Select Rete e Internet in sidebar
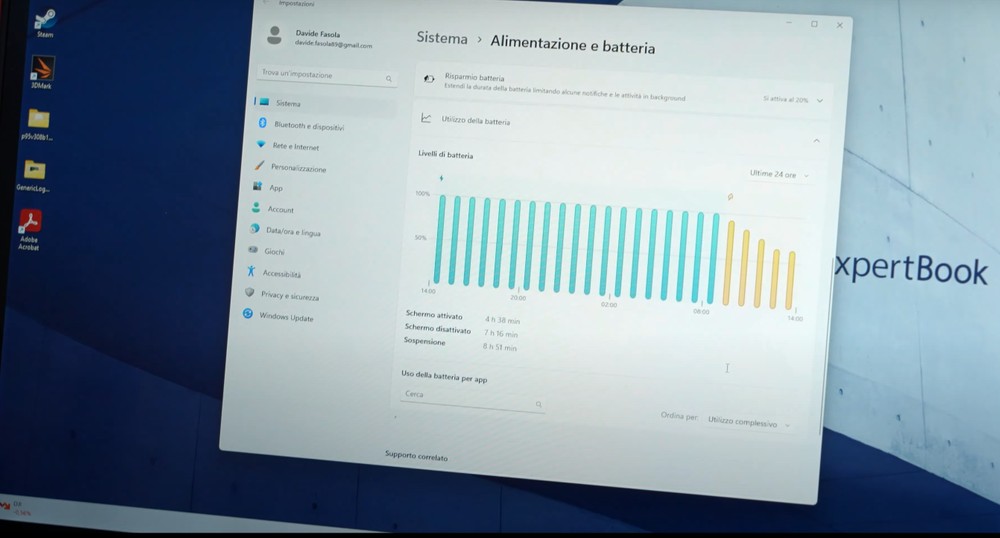This screenshot has height=538, width=1000. click(x=295, y=147)
